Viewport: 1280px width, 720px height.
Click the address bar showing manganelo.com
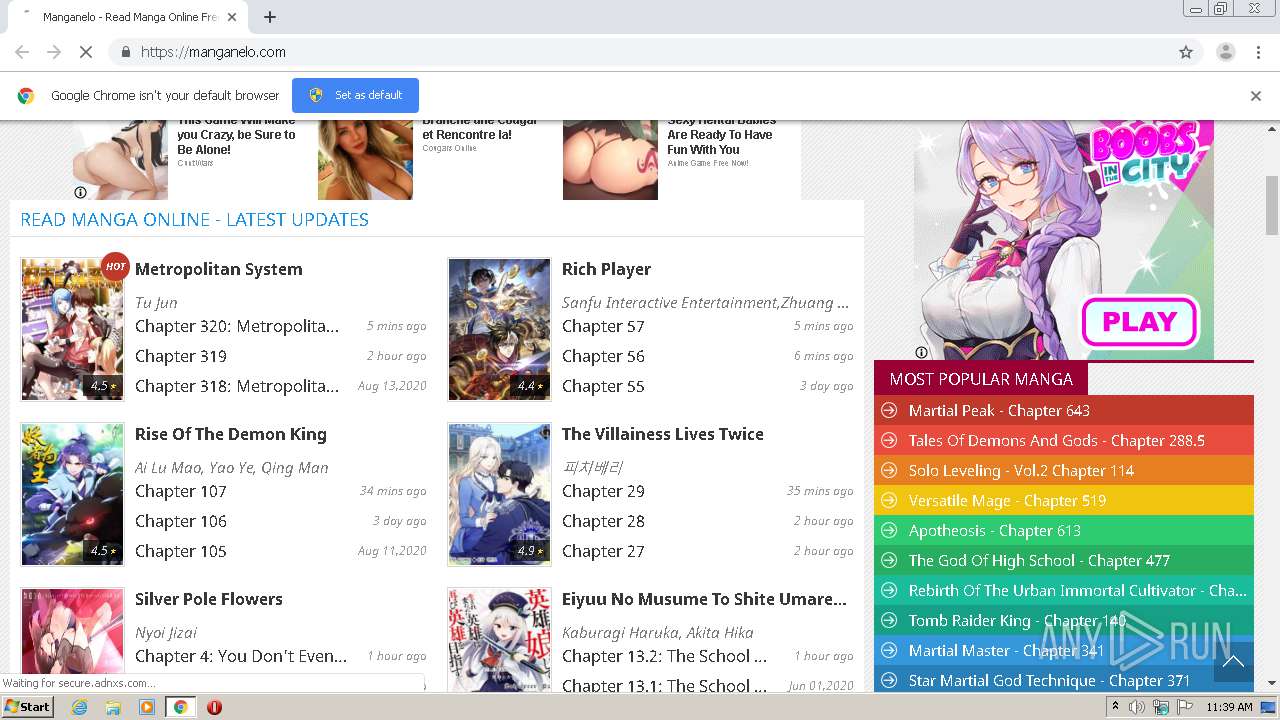(640, 52)
